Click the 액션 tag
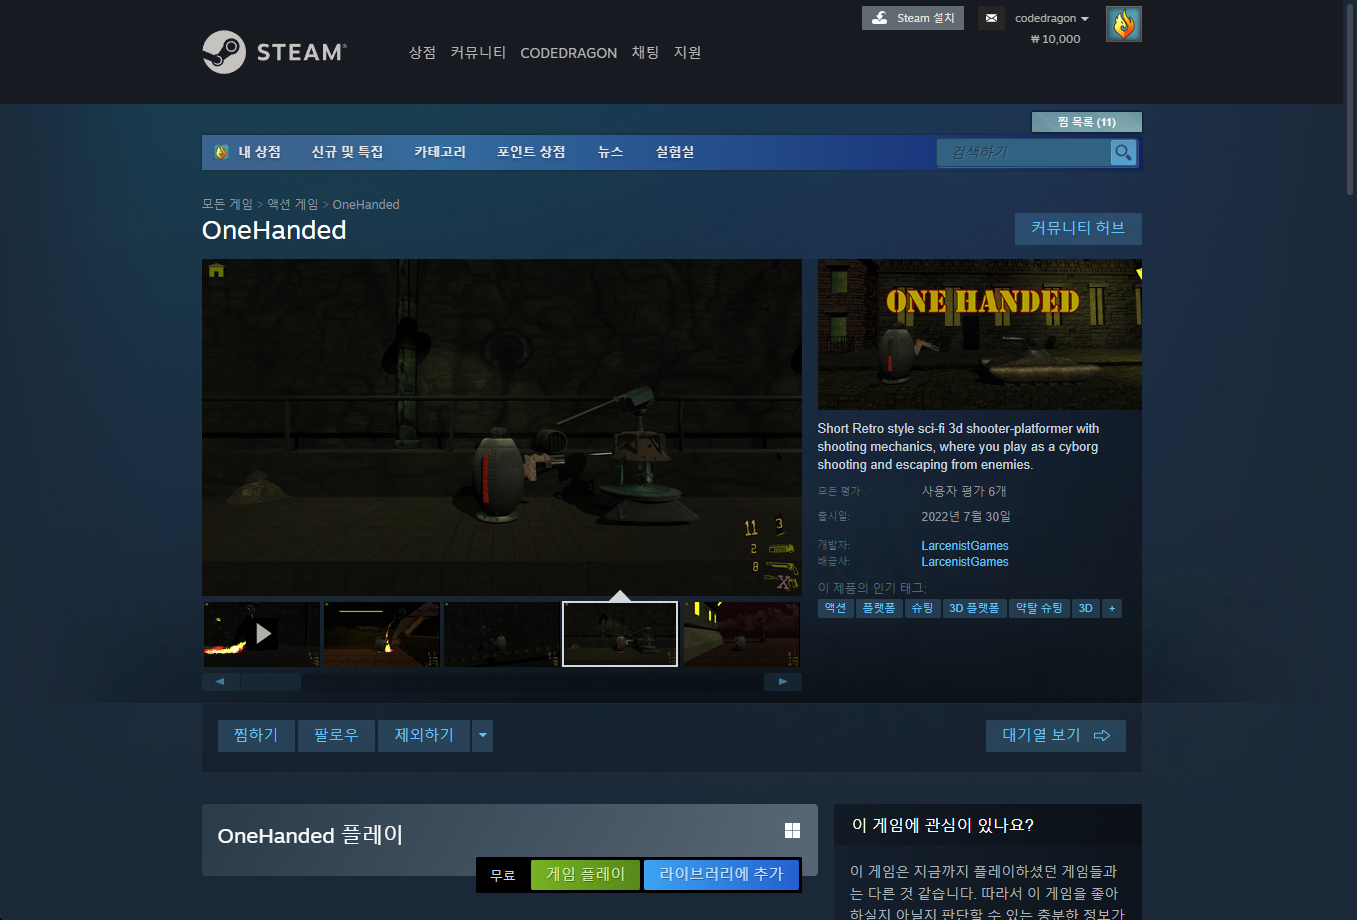The width and height of the screenshot is (1357, 920). pyautogui.click(x=835, y=608)
